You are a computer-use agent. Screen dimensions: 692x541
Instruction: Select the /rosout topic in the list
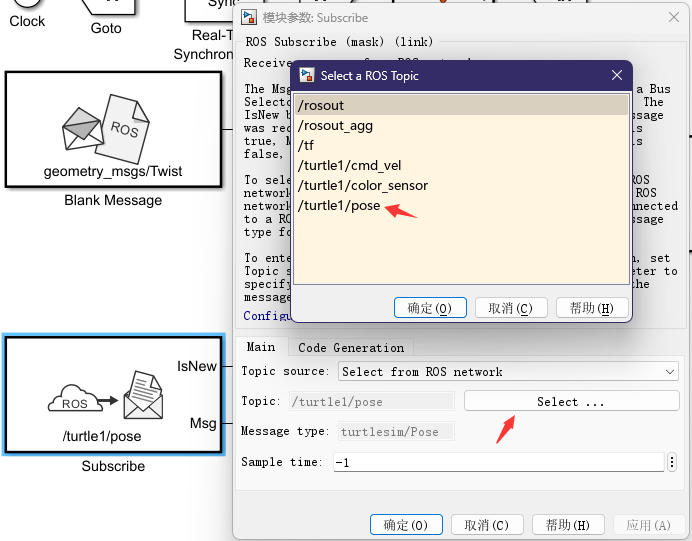click(461, 105)
